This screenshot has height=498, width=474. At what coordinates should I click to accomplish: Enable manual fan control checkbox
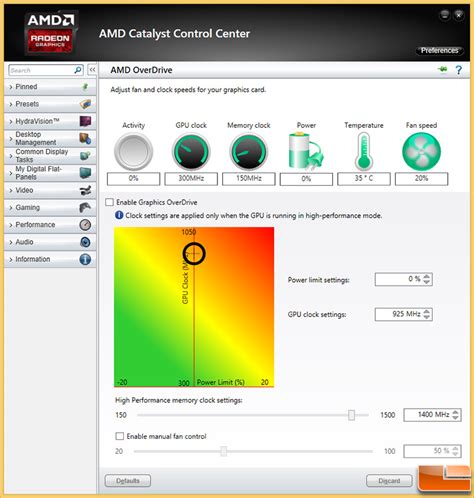pyautogui.click(x=120, y=436)
